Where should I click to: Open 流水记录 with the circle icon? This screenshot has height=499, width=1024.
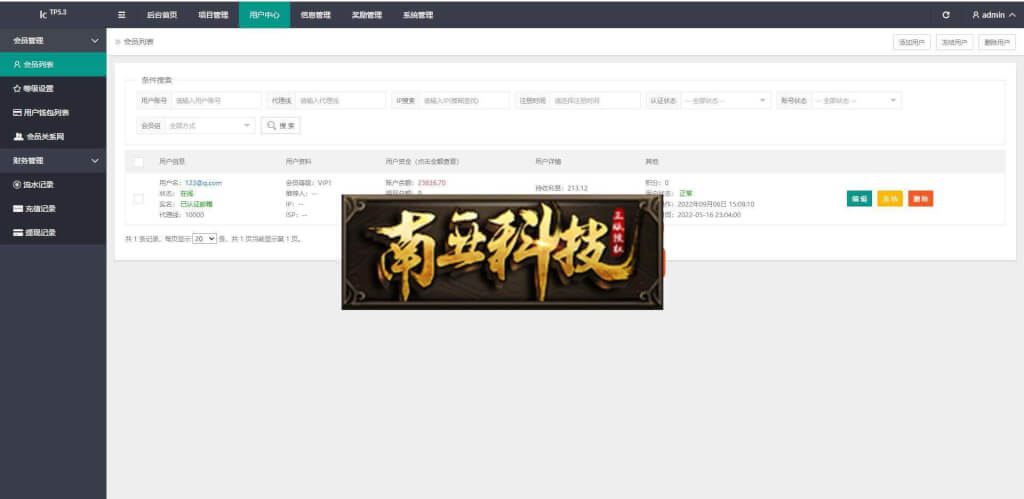[x=53, y=185]
